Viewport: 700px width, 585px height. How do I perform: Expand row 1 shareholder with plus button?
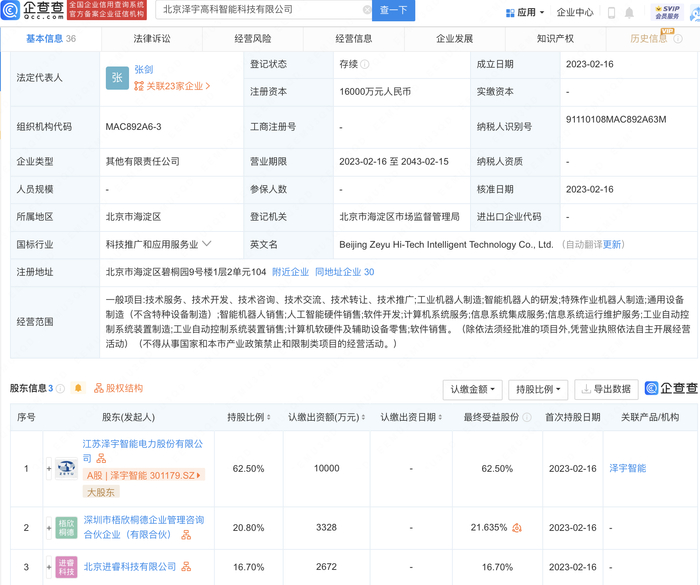48,468
